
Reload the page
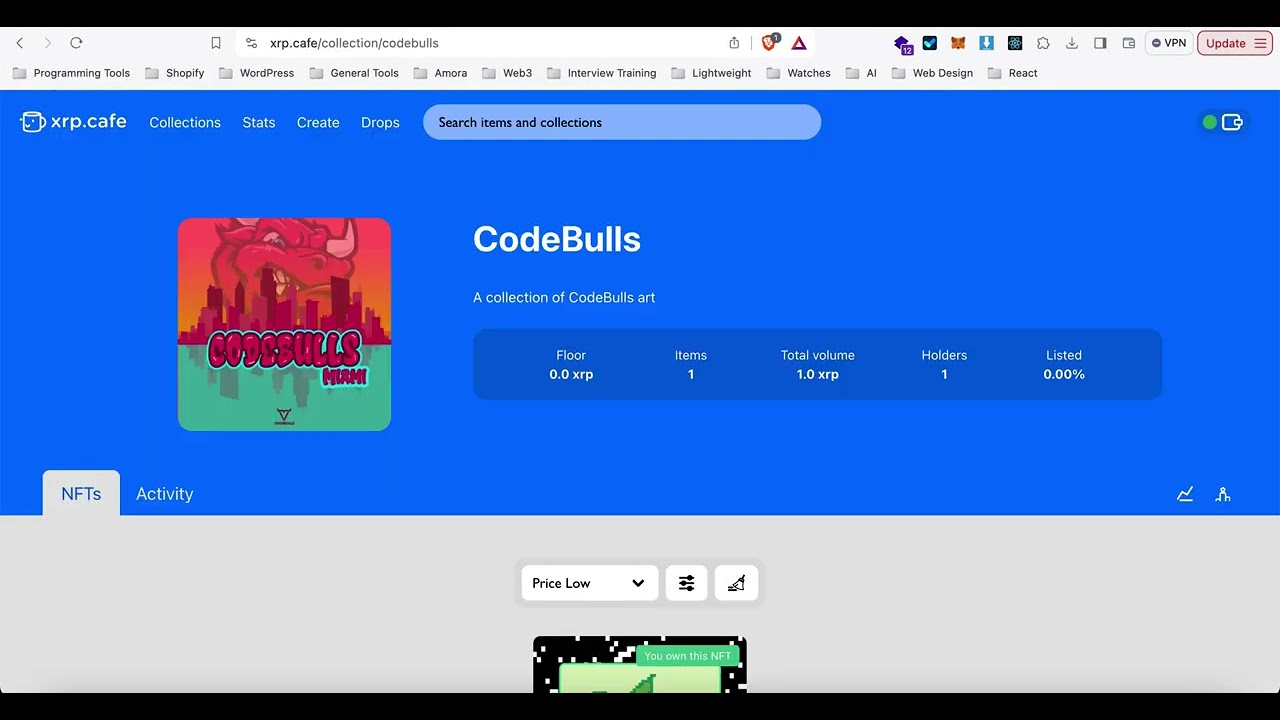[x=76, y=43]
